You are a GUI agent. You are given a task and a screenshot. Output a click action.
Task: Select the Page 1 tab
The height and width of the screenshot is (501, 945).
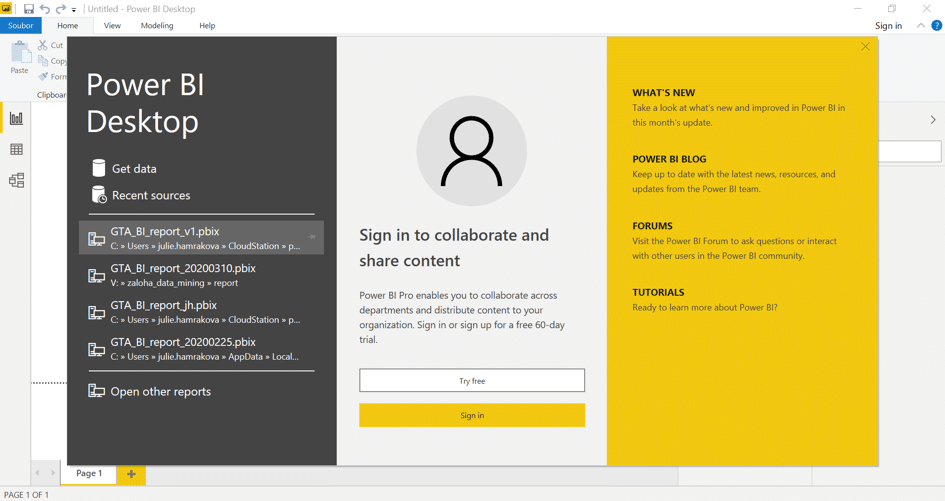pyautogui.click(x=89, y=473)
